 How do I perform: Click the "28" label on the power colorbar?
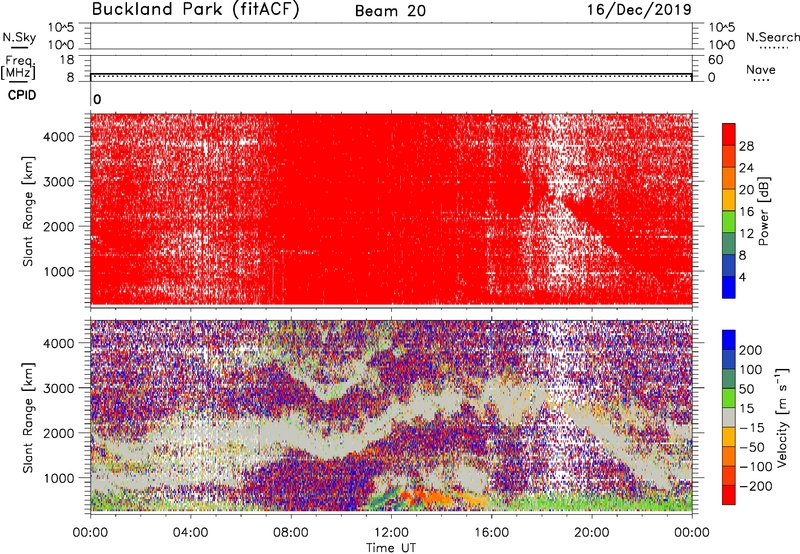tap(746, 146)
